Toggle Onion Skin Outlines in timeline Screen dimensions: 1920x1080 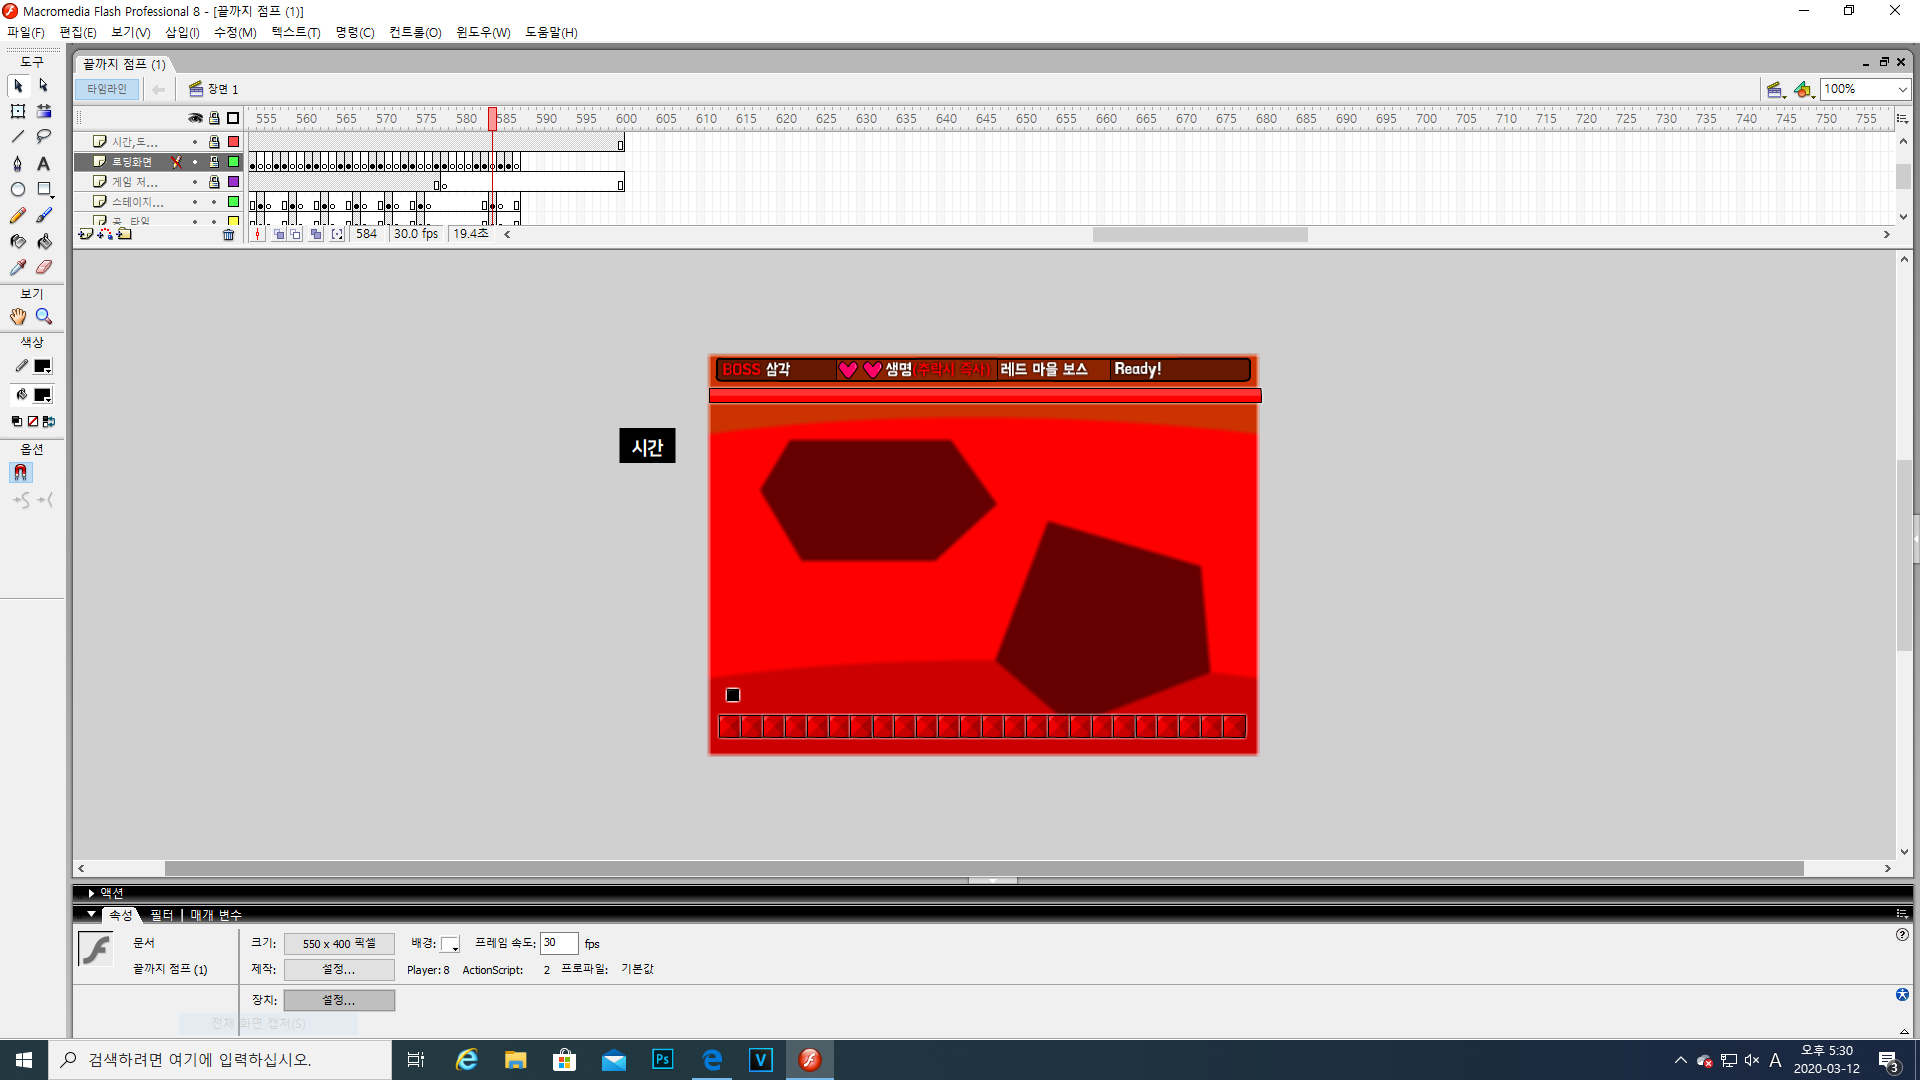(296, 234)
